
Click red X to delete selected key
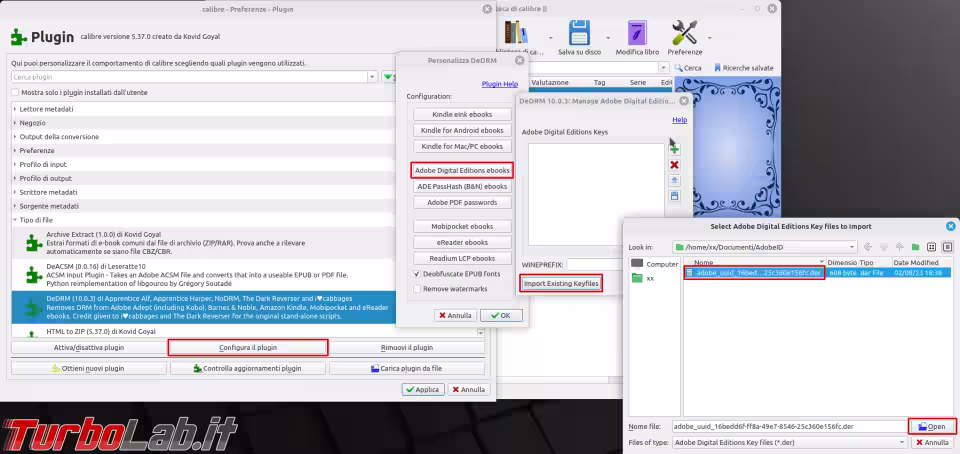coord(674,165)
